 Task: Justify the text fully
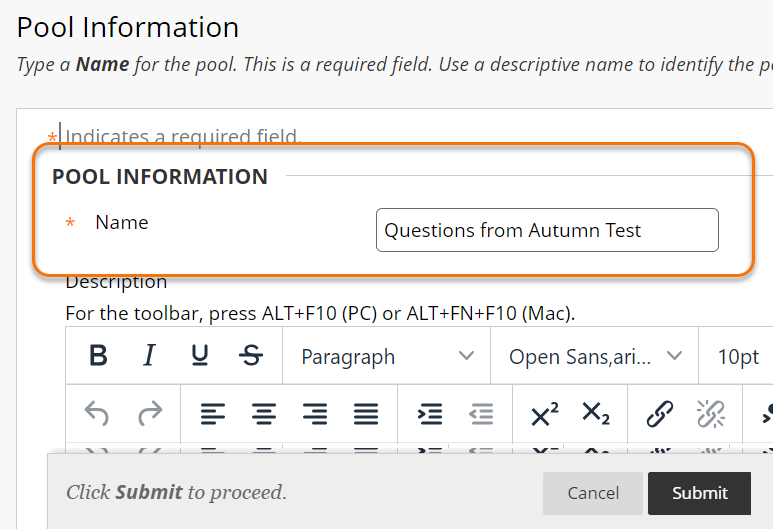366,413
